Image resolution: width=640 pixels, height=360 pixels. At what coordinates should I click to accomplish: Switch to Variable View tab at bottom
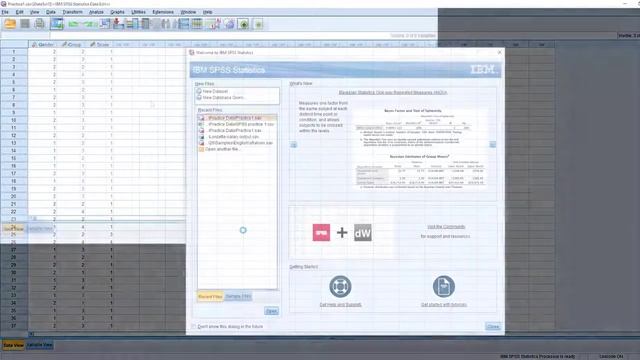[x=40, y=345]
